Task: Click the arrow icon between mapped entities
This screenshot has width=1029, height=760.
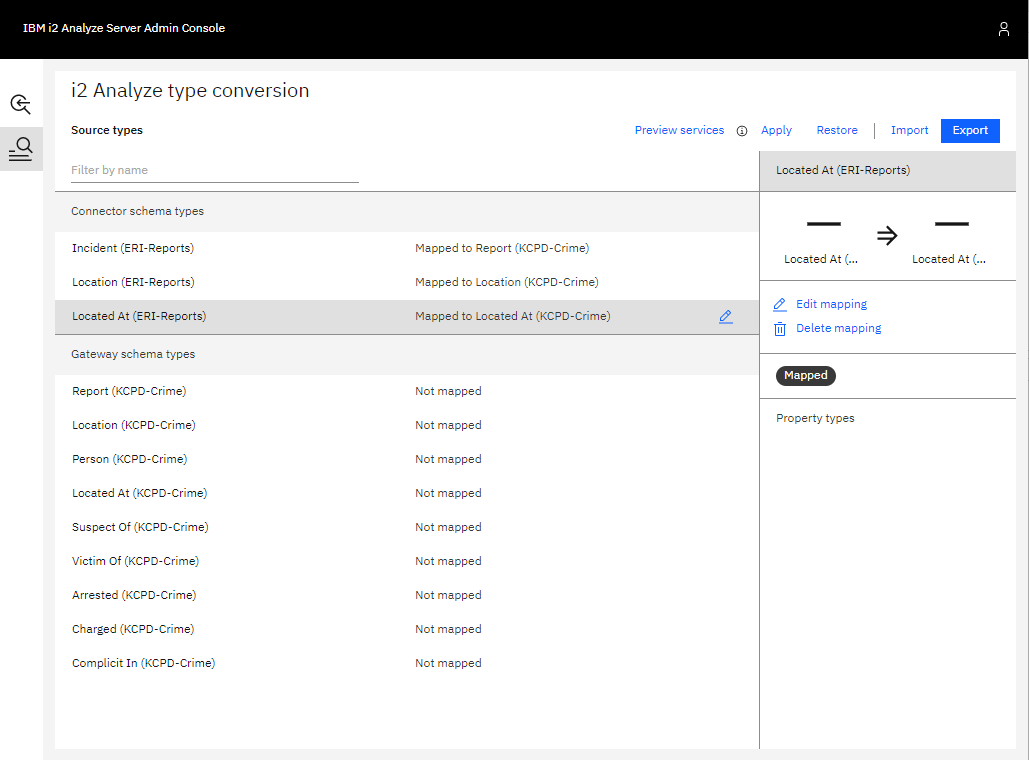Action: [887, 236]
